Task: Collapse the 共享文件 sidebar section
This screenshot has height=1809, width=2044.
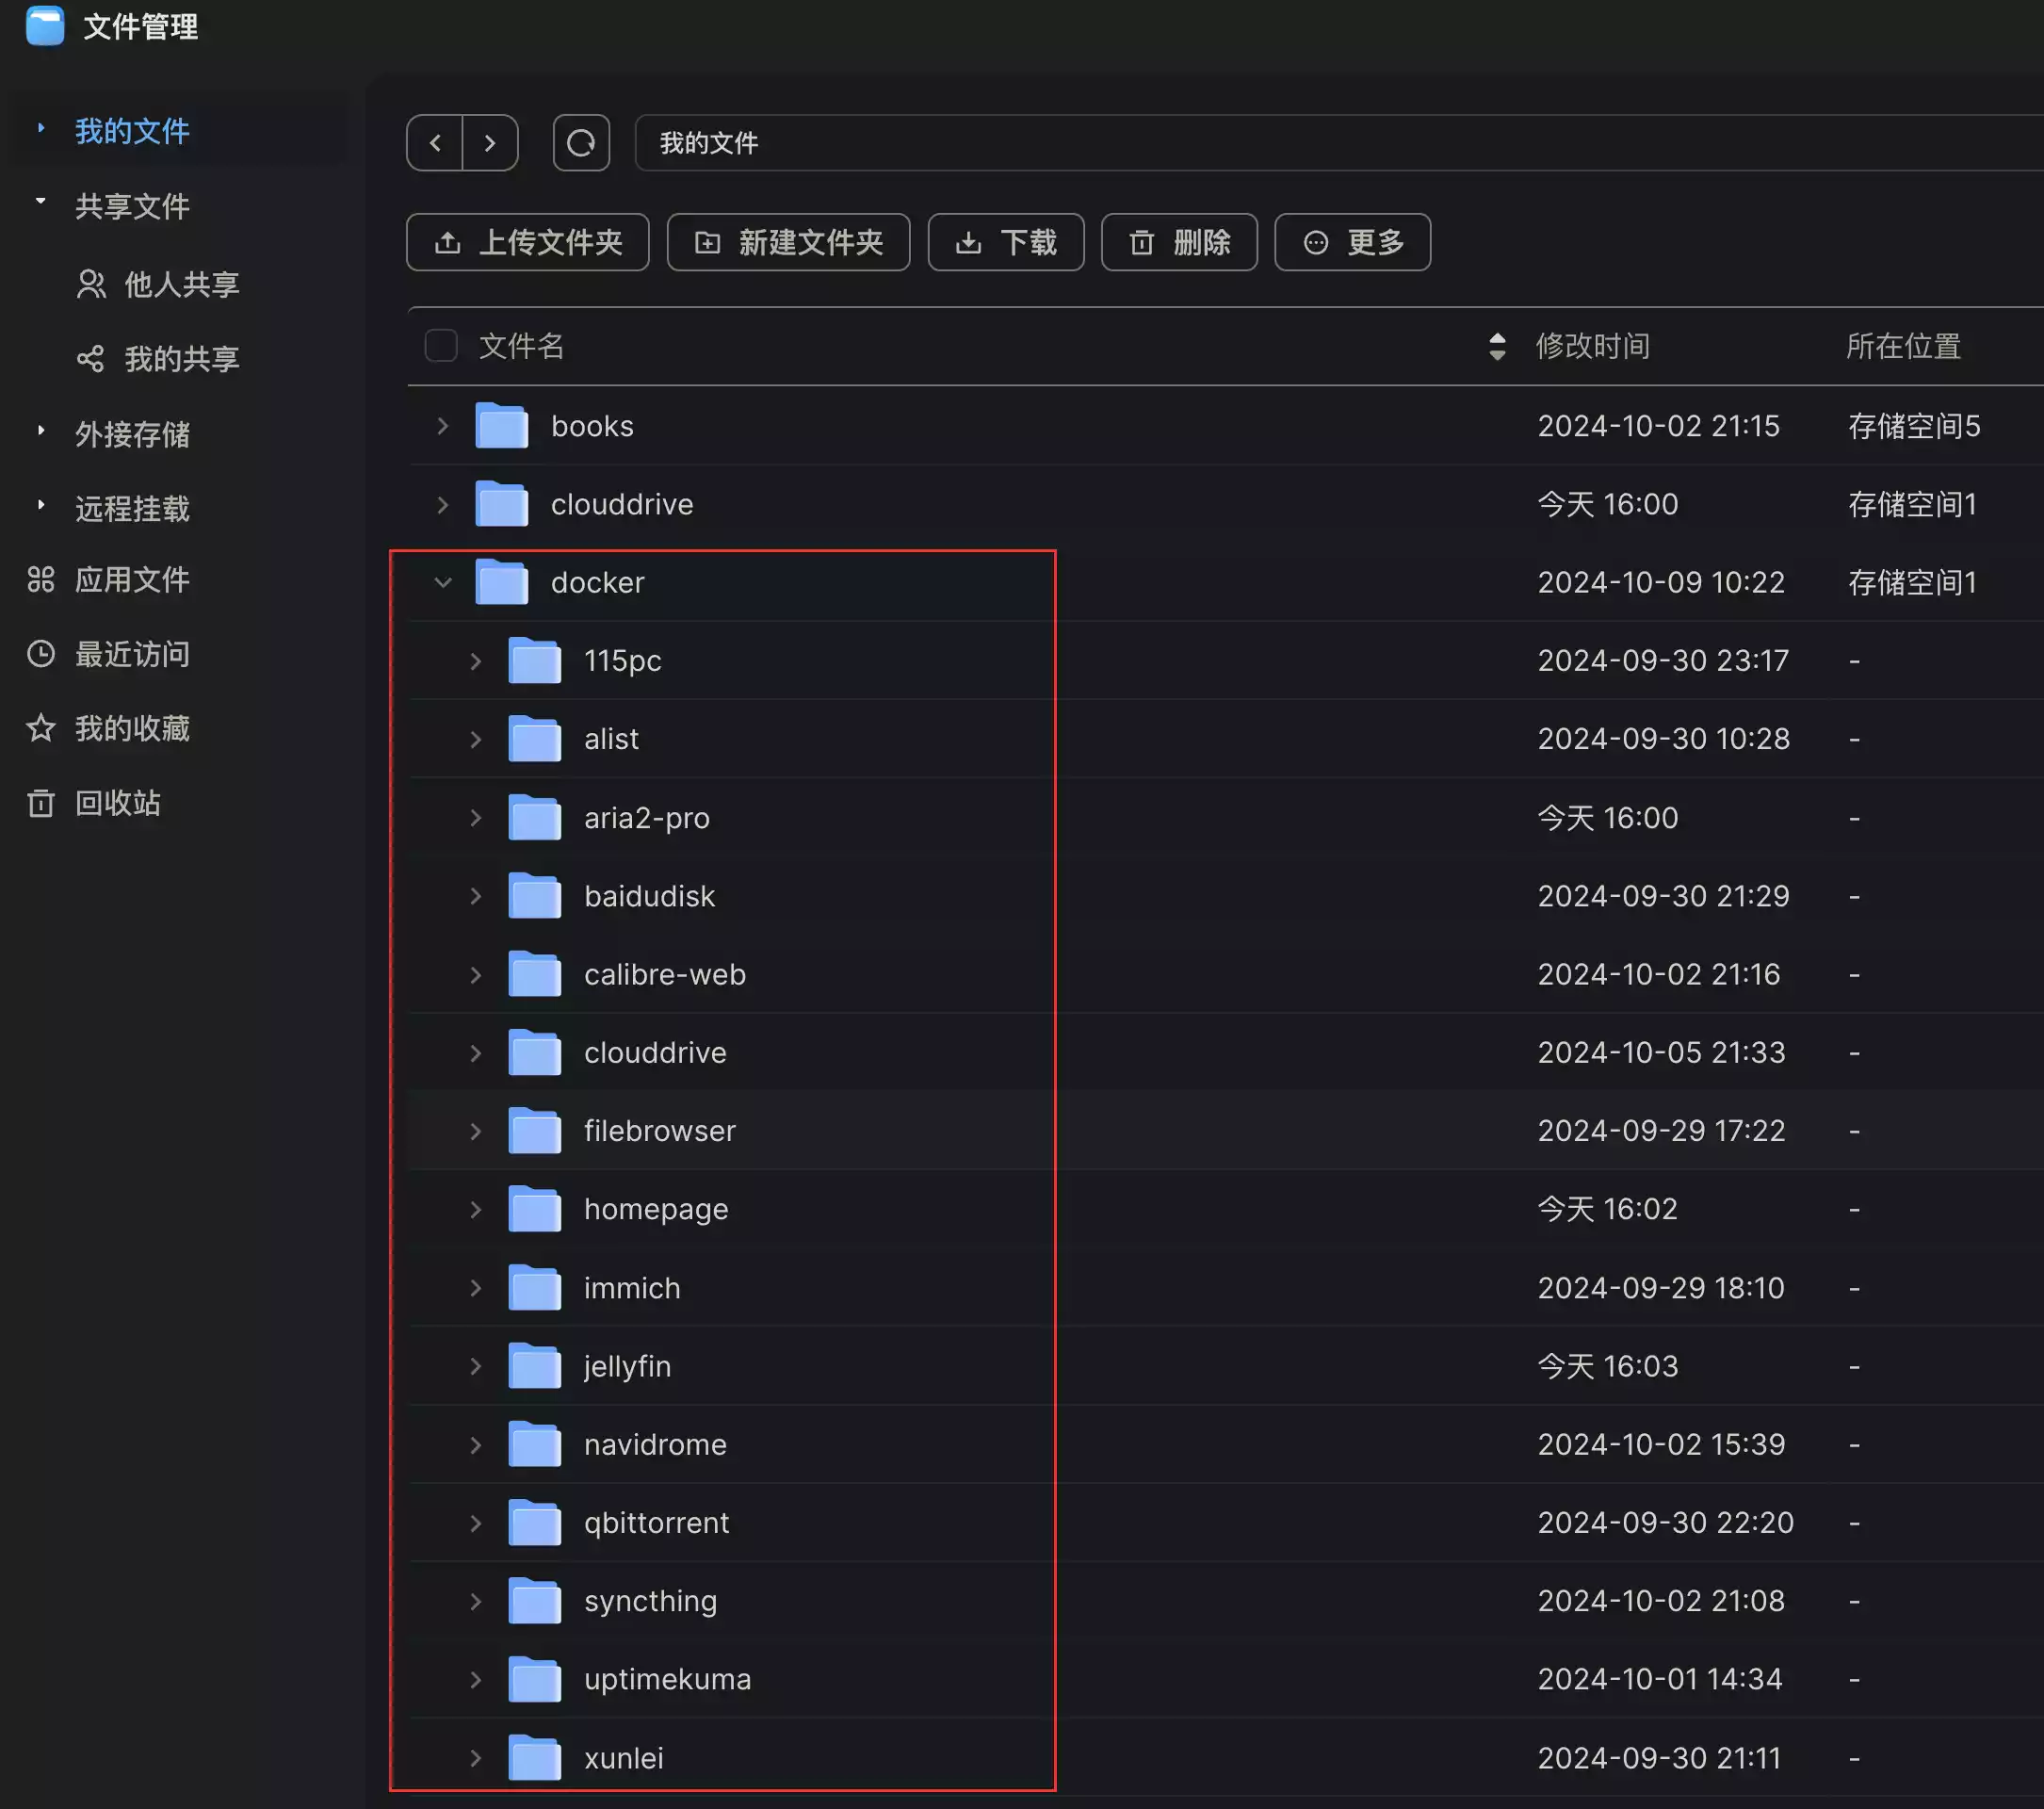Action: click(41, 203)
